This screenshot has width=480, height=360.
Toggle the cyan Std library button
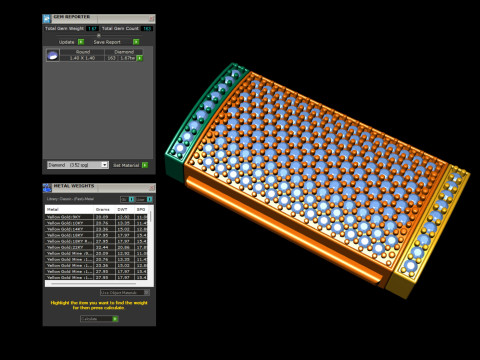pyautogui.click(x=131, y=199)
